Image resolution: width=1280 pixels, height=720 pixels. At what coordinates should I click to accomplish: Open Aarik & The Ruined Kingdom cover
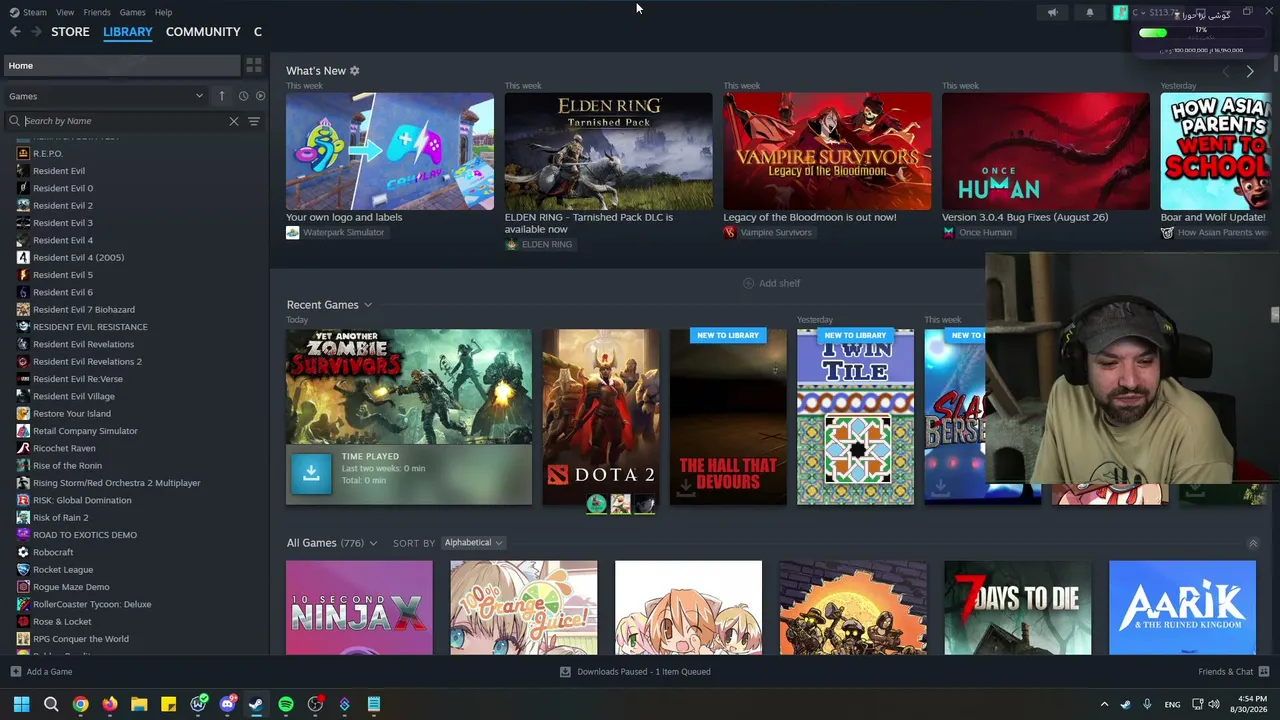1182,608
